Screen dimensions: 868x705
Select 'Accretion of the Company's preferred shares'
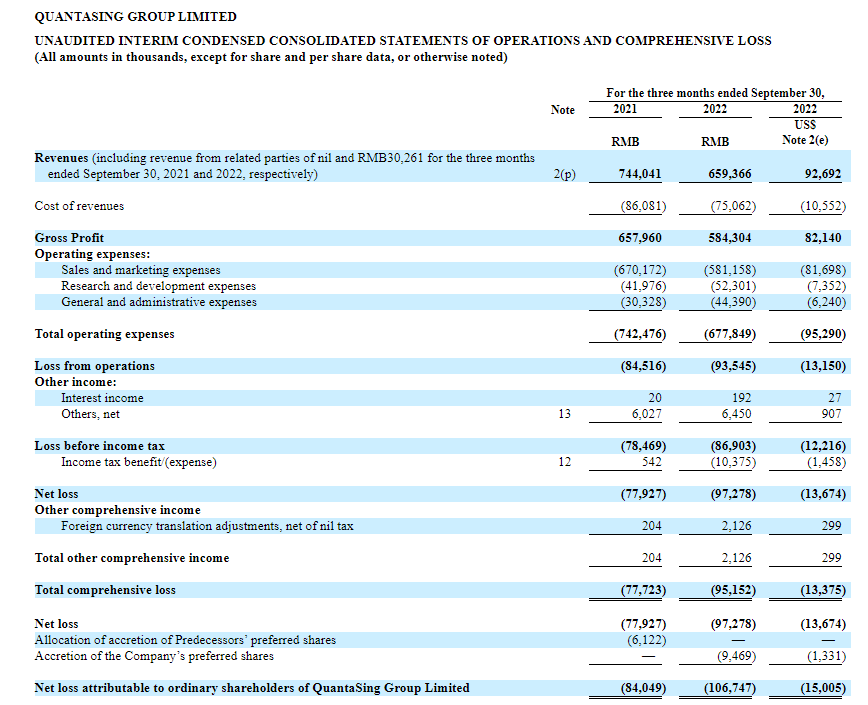pyautogui.click(x=154, y=656)
